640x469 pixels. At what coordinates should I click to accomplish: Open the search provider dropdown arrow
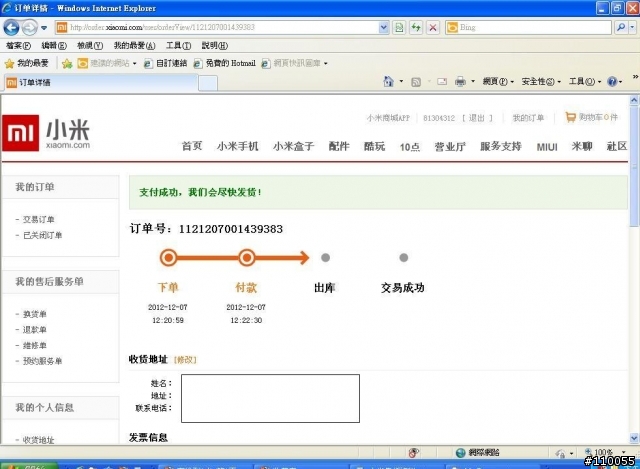pos(632,27)
